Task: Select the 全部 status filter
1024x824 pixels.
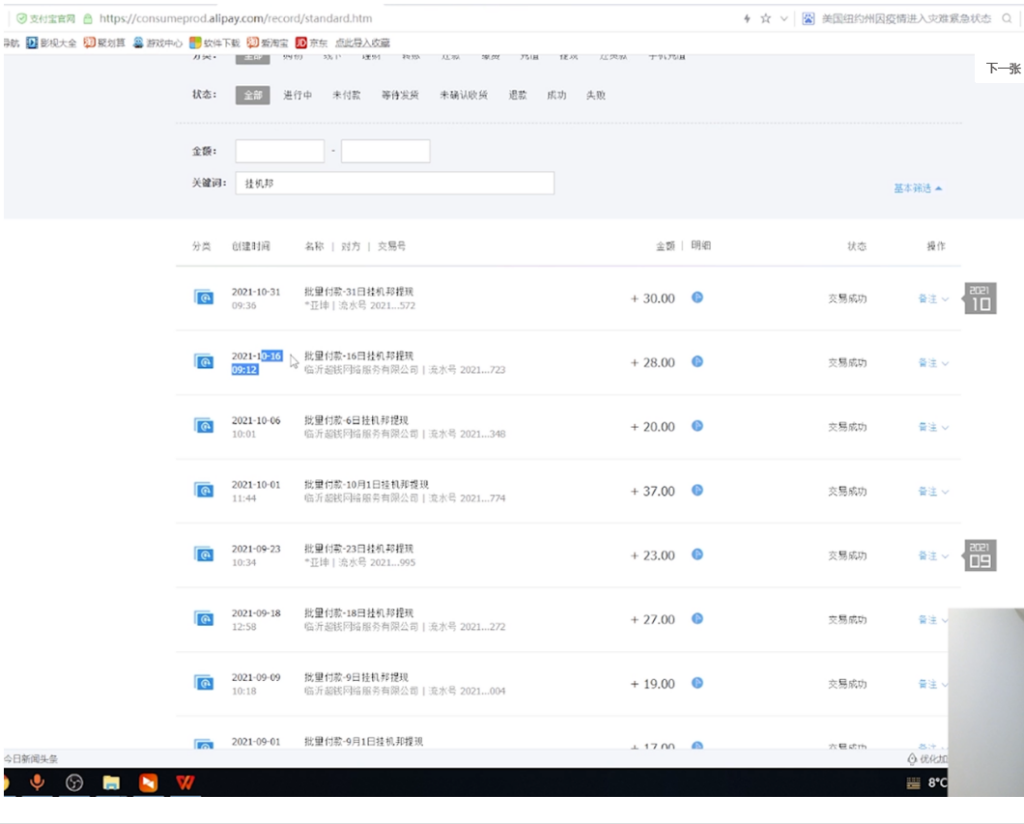Action: (x=253, y=95)
